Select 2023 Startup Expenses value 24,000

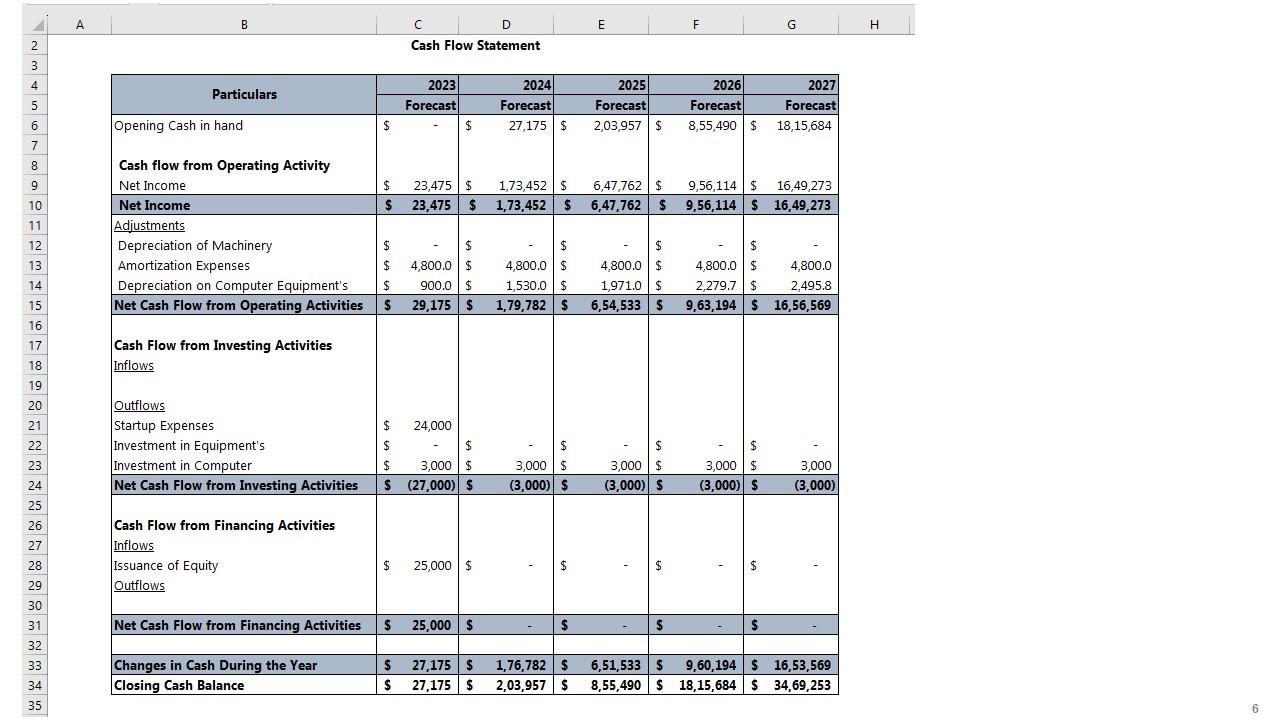click(x=431, y=425)
